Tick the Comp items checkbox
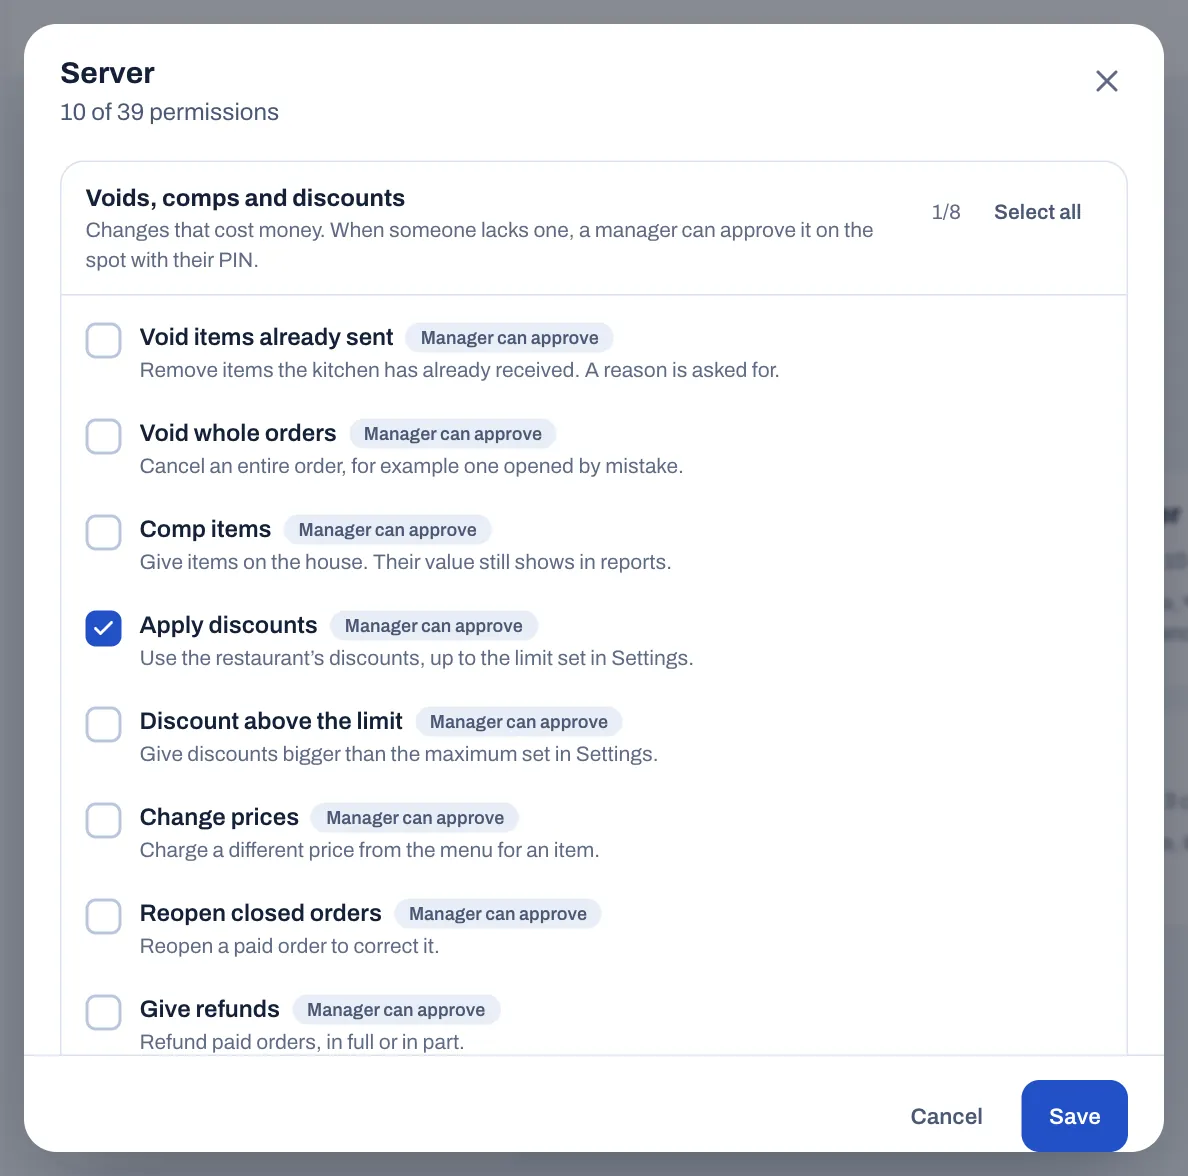The image size is (1188, 1176). [x=104, y=533]
